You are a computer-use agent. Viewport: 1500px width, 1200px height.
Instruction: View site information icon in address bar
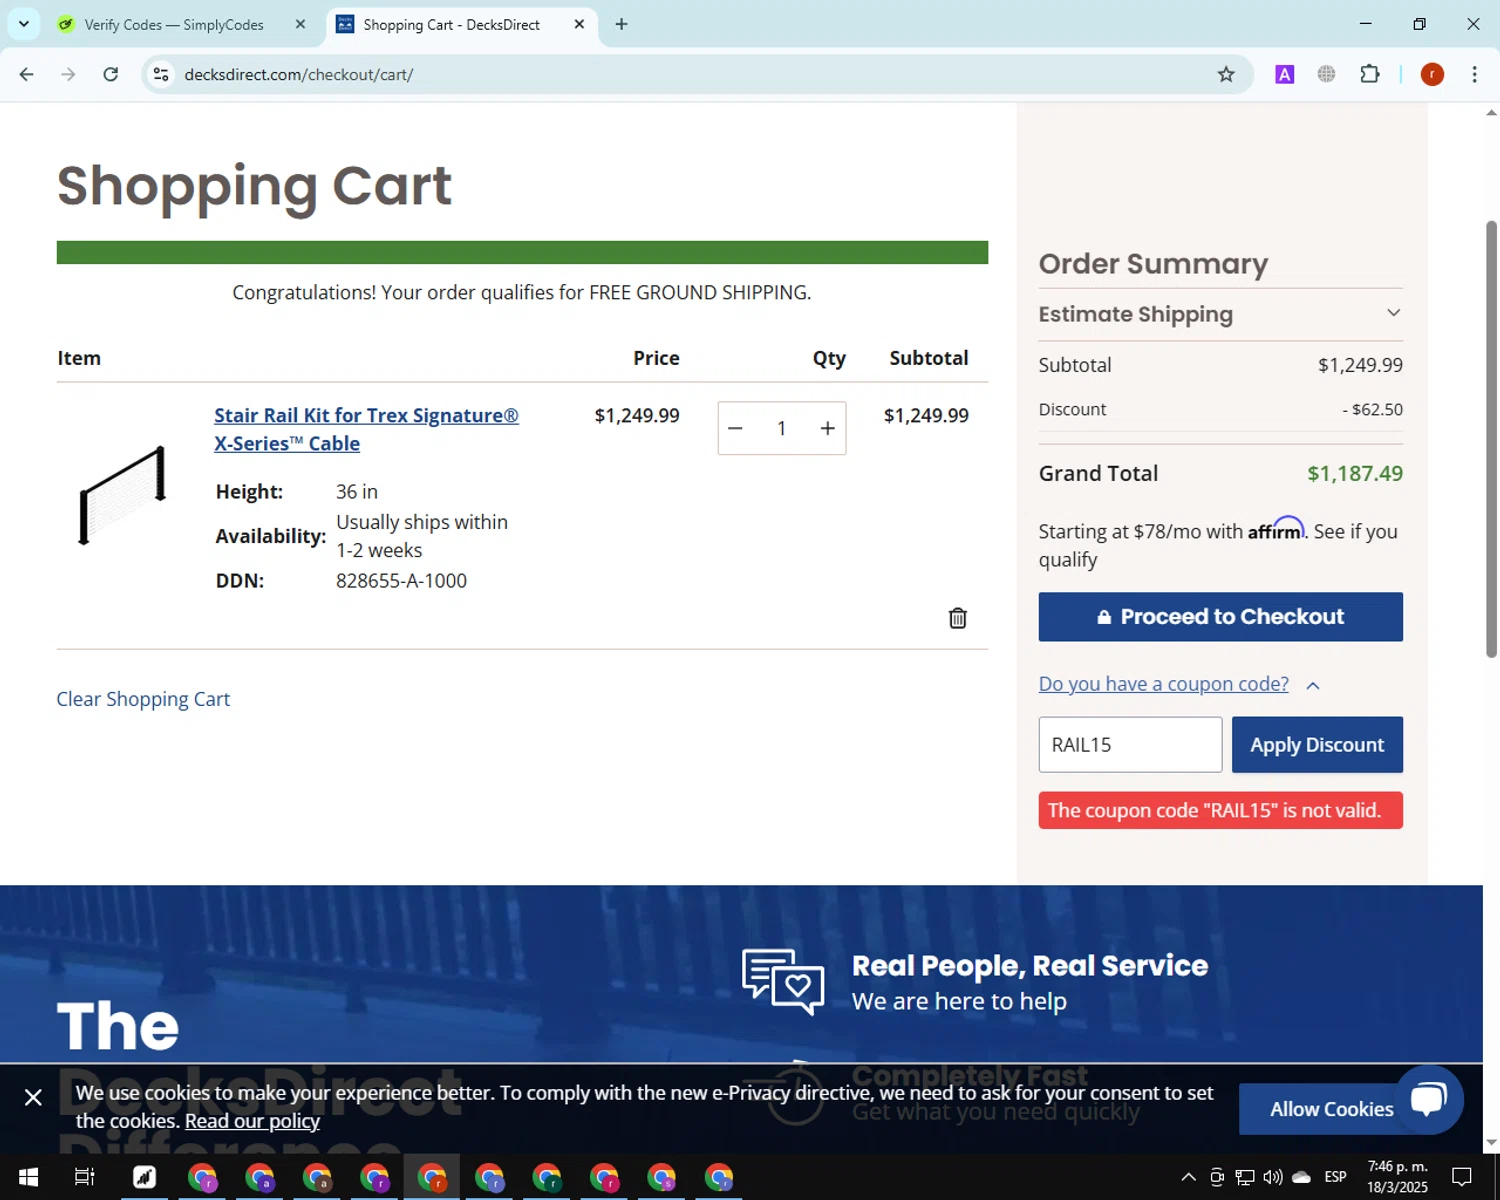[x=161, y=74]
